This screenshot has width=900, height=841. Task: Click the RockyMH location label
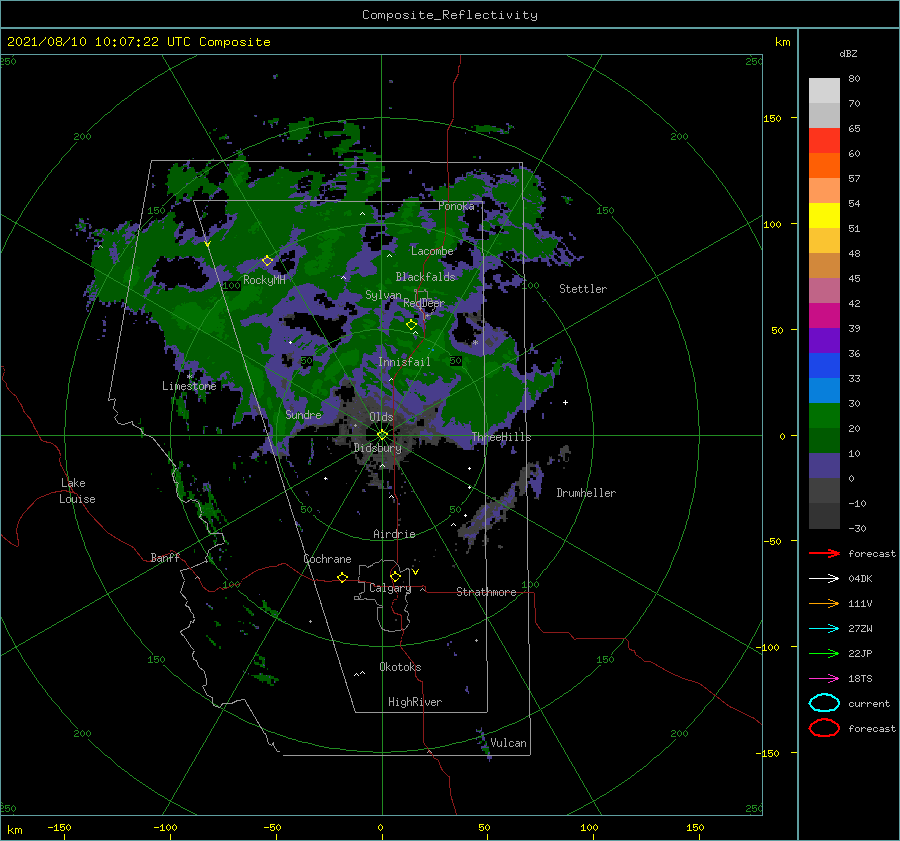coord(264,280)
